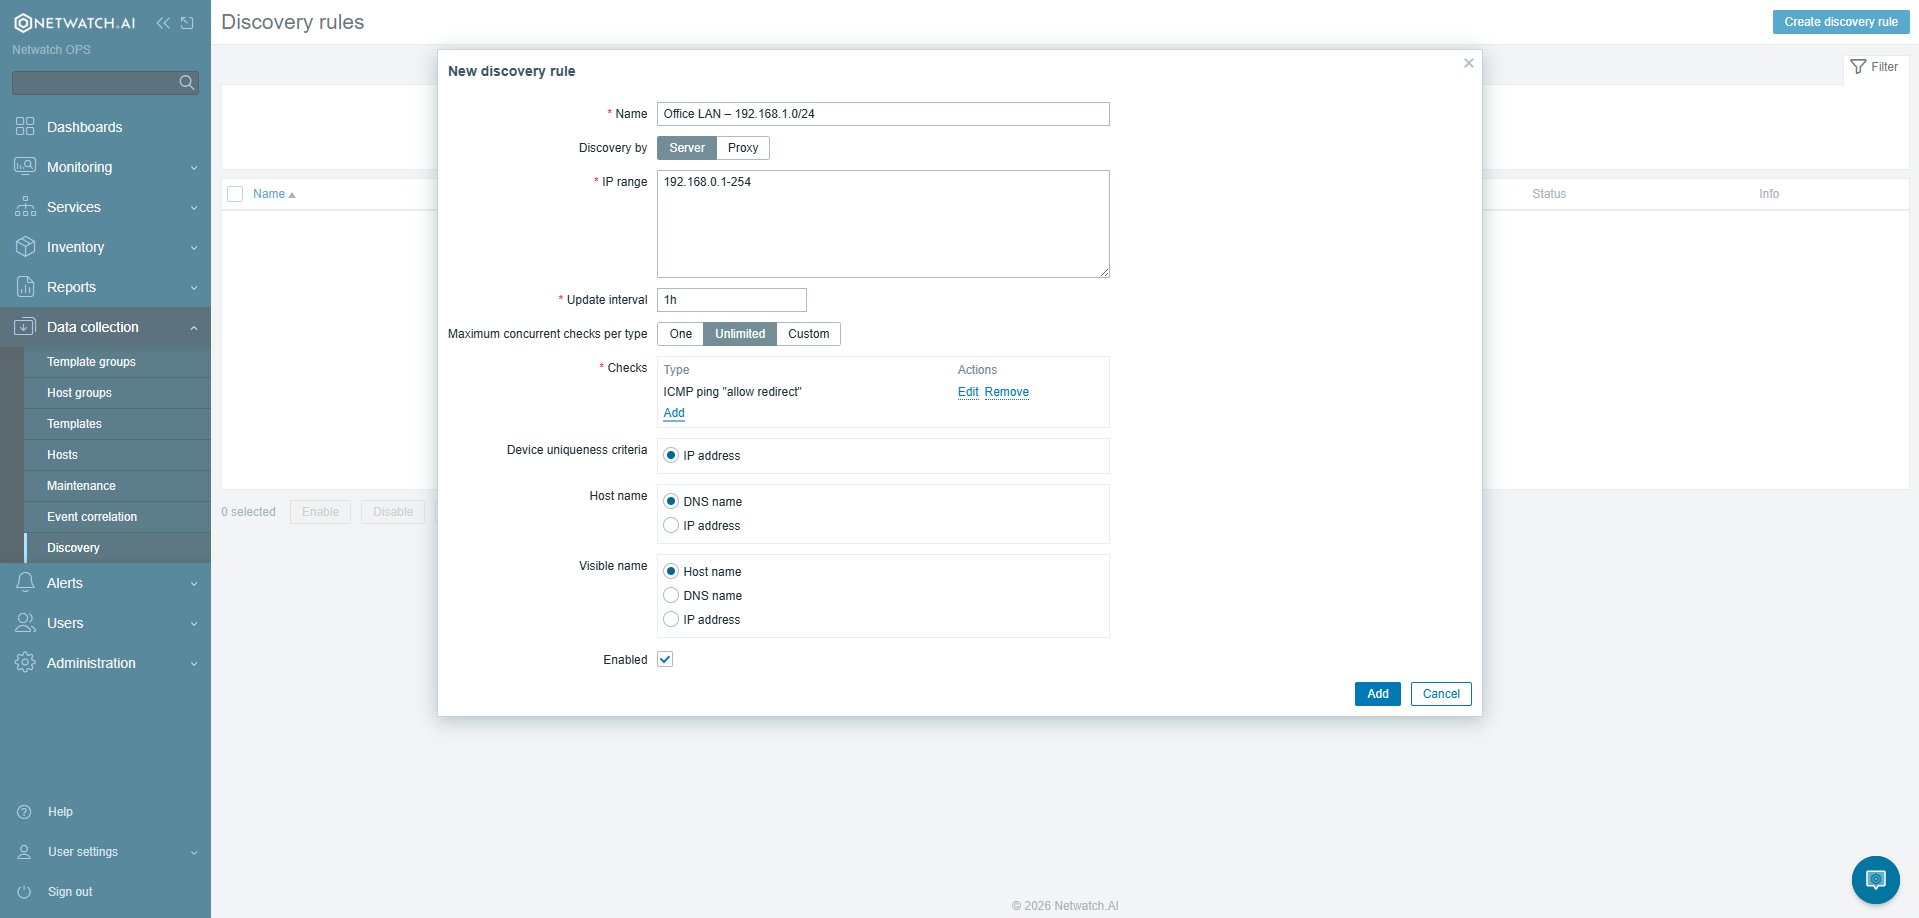Click the Alerts bell icon
Viewport: 1919px width, 918px height.
coord(25,583)
